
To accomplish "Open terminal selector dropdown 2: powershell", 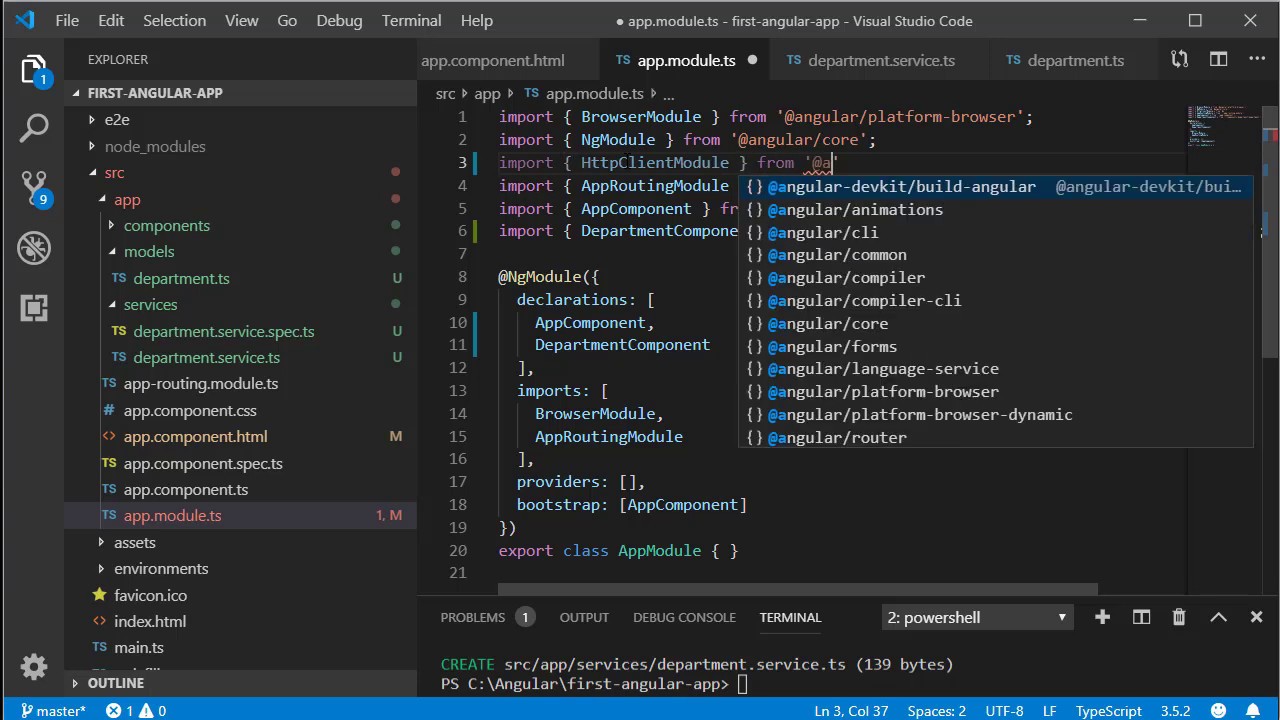I will pyautogui.click(x=976, y=617).
